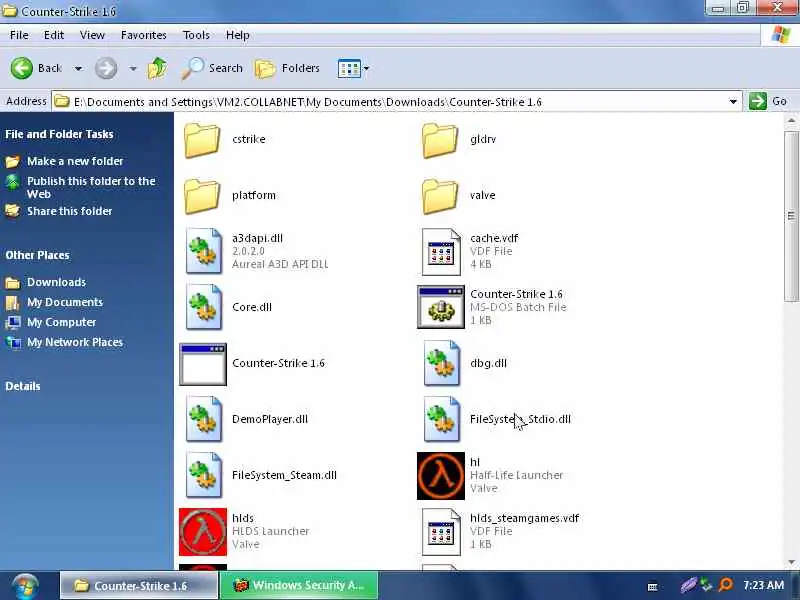Screen dimensions: 800x600
Task: Select the hlds_steamgames.vdf file icon
Action: click(441, 532)
